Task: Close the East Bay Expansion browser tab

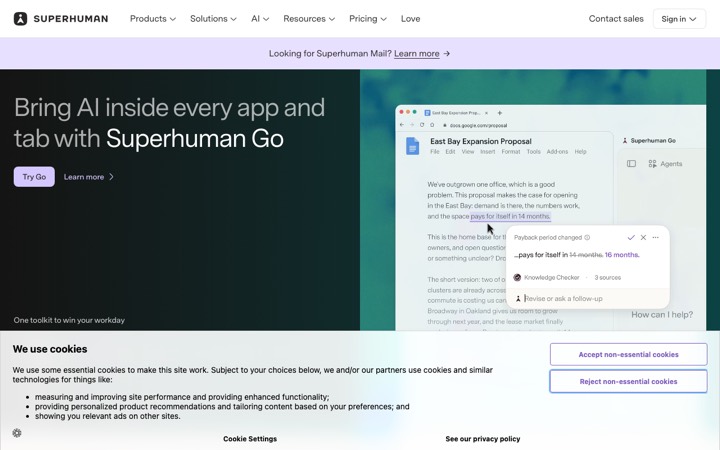Action: pos(487,113)
